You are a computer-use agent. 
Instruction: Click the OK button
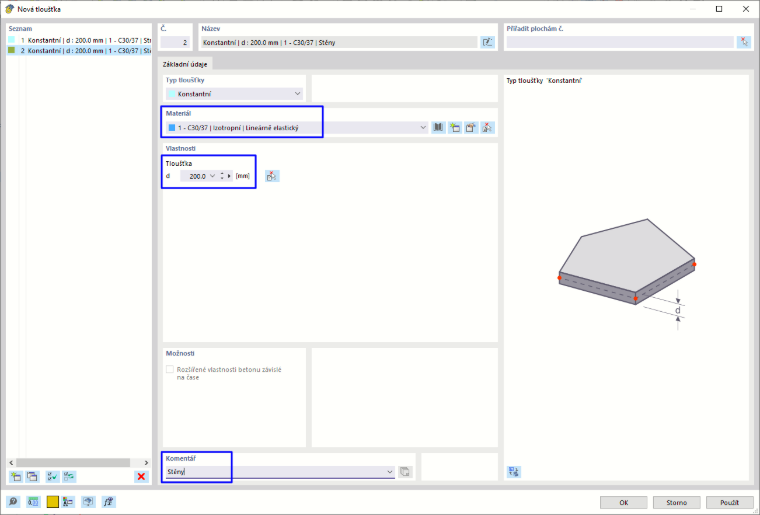pos(624,502)
